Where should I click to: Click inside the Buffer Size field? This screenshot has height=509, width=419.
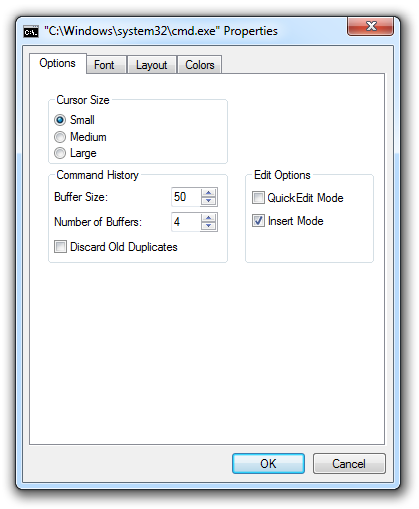(x=186, y=197)
